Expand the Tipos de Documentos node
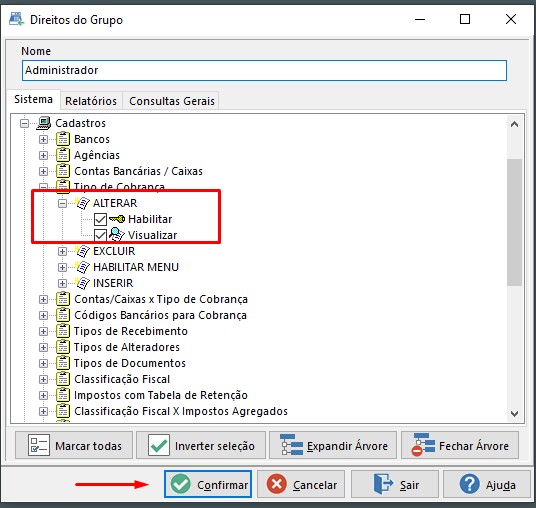The width and height of the screenshot is (536, 508). tap(43, 363)
